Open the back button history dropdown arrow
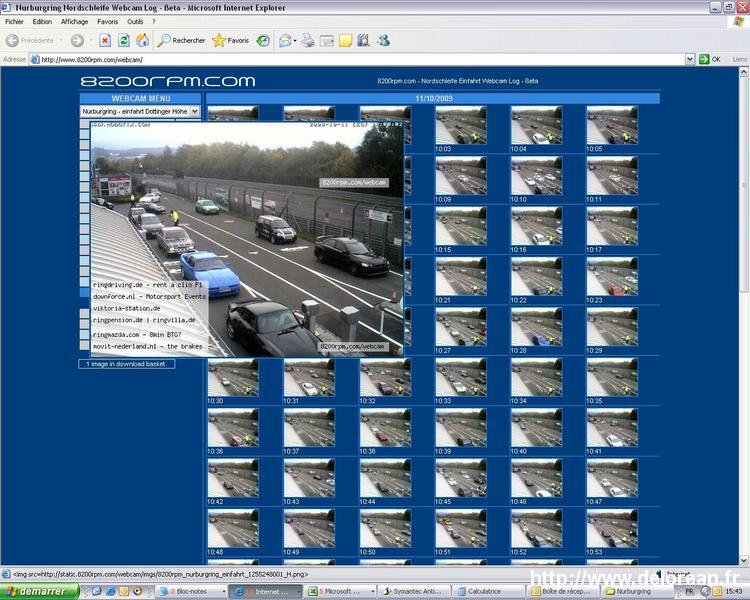The height and width of the screenshot is (600, 750). coord(61,41)
